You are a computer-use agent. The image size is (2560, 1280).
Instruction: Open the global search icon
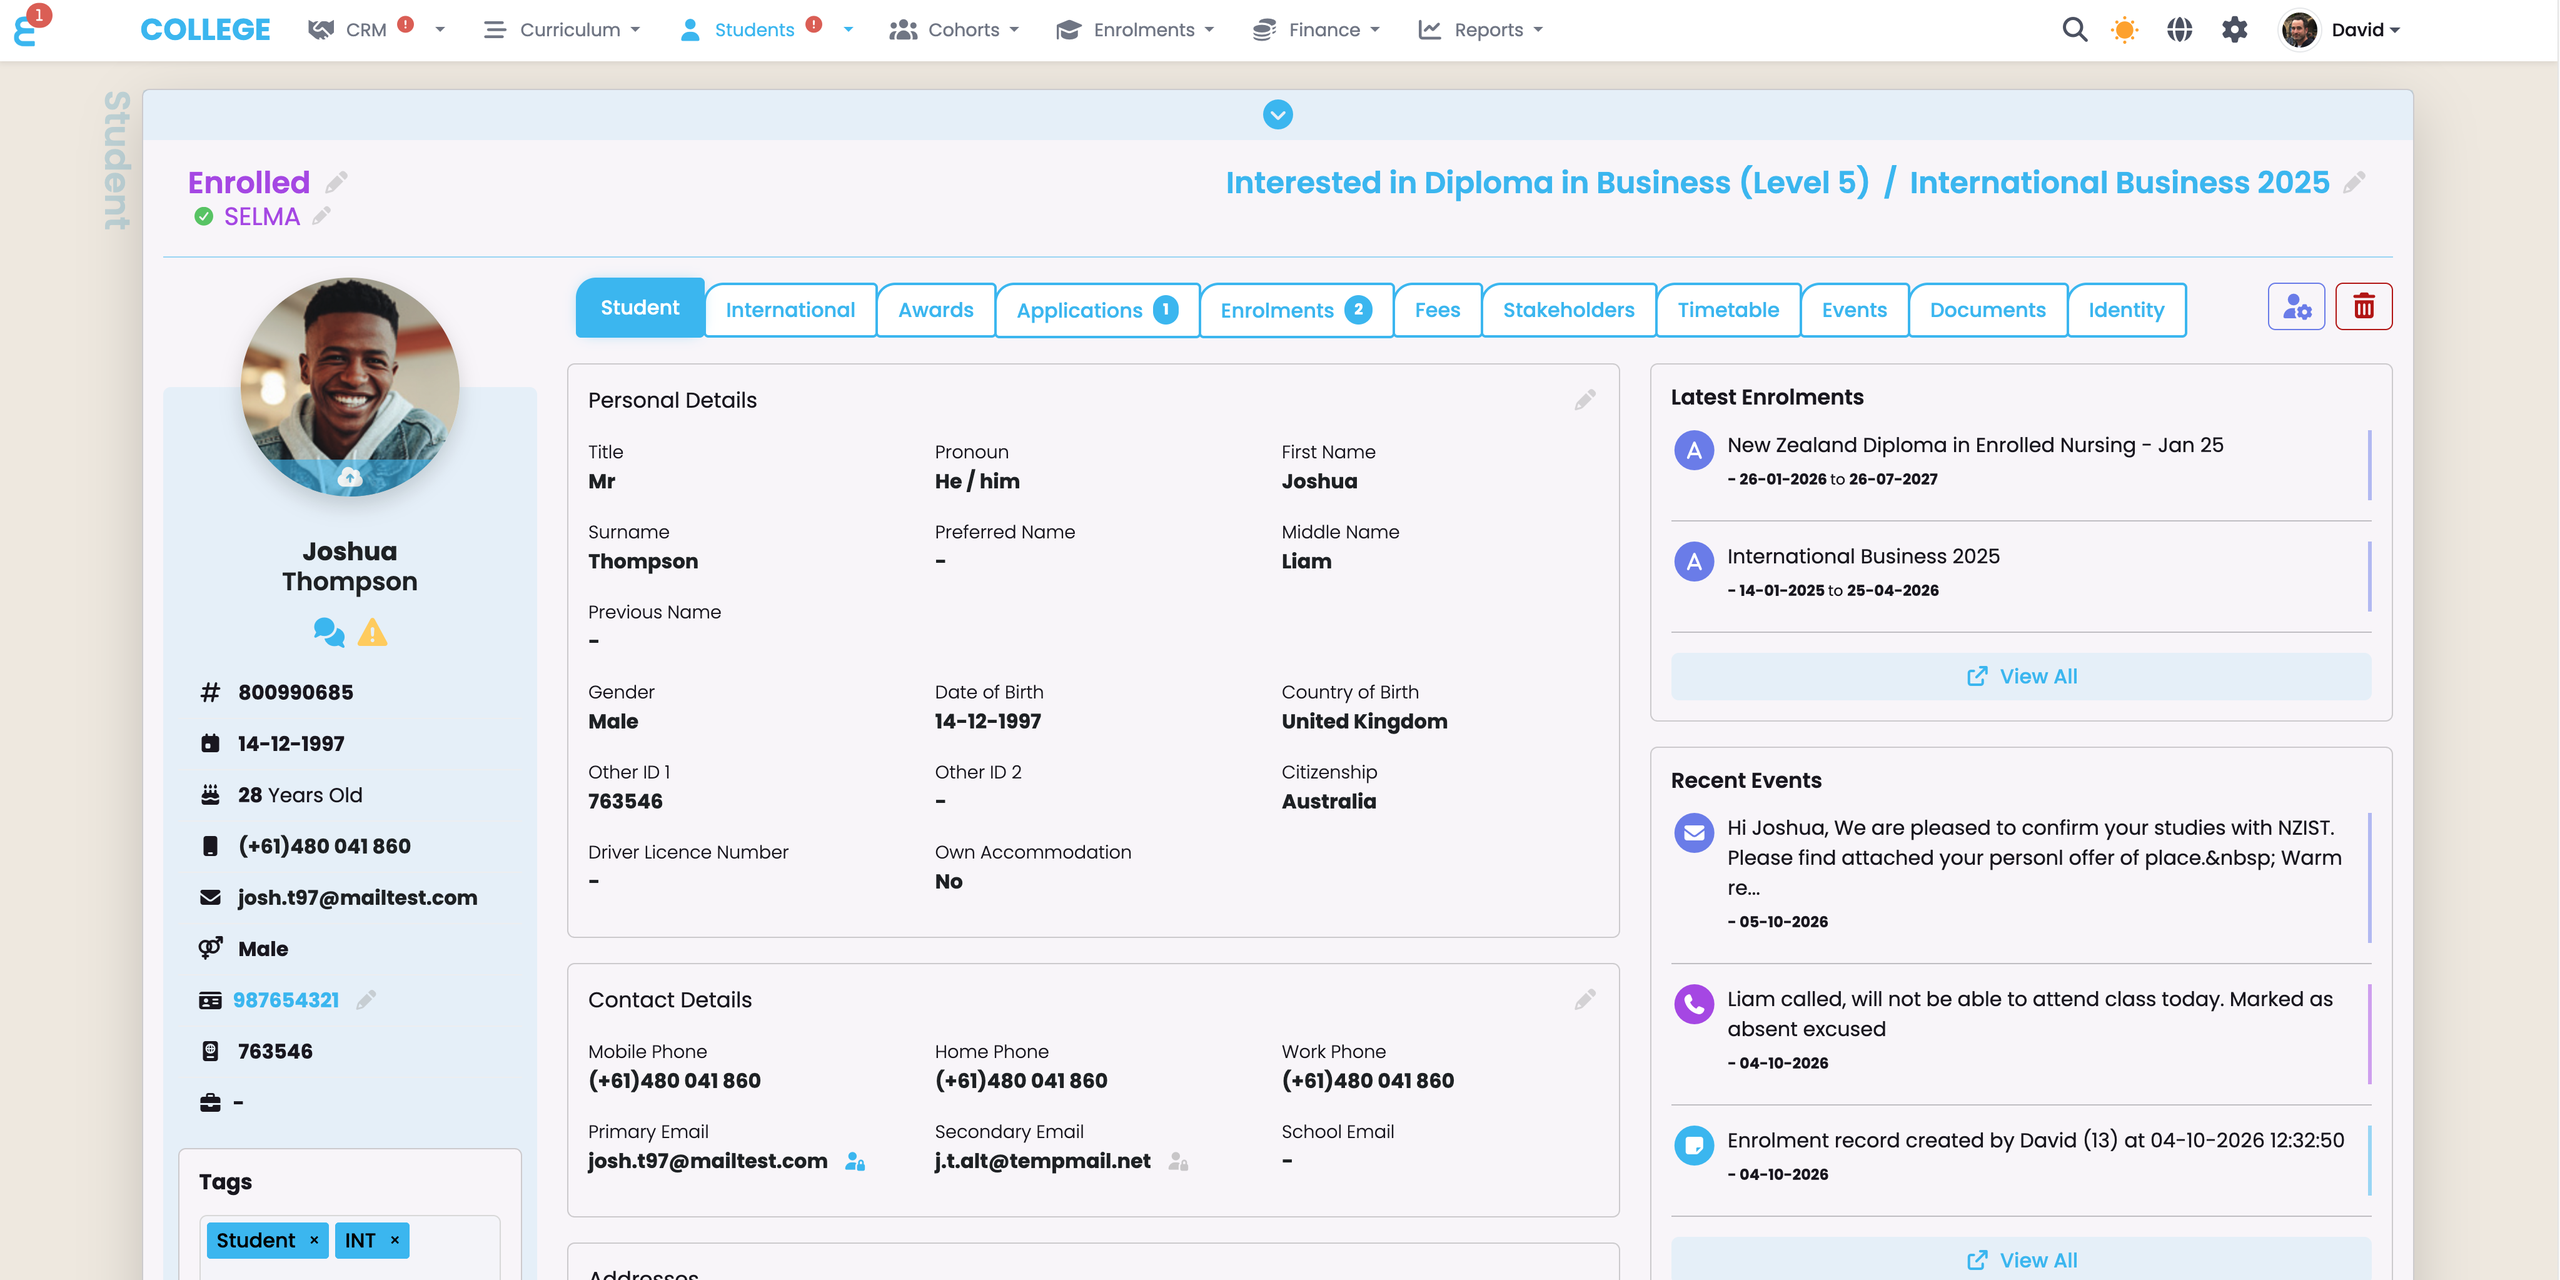point(2075,30)
